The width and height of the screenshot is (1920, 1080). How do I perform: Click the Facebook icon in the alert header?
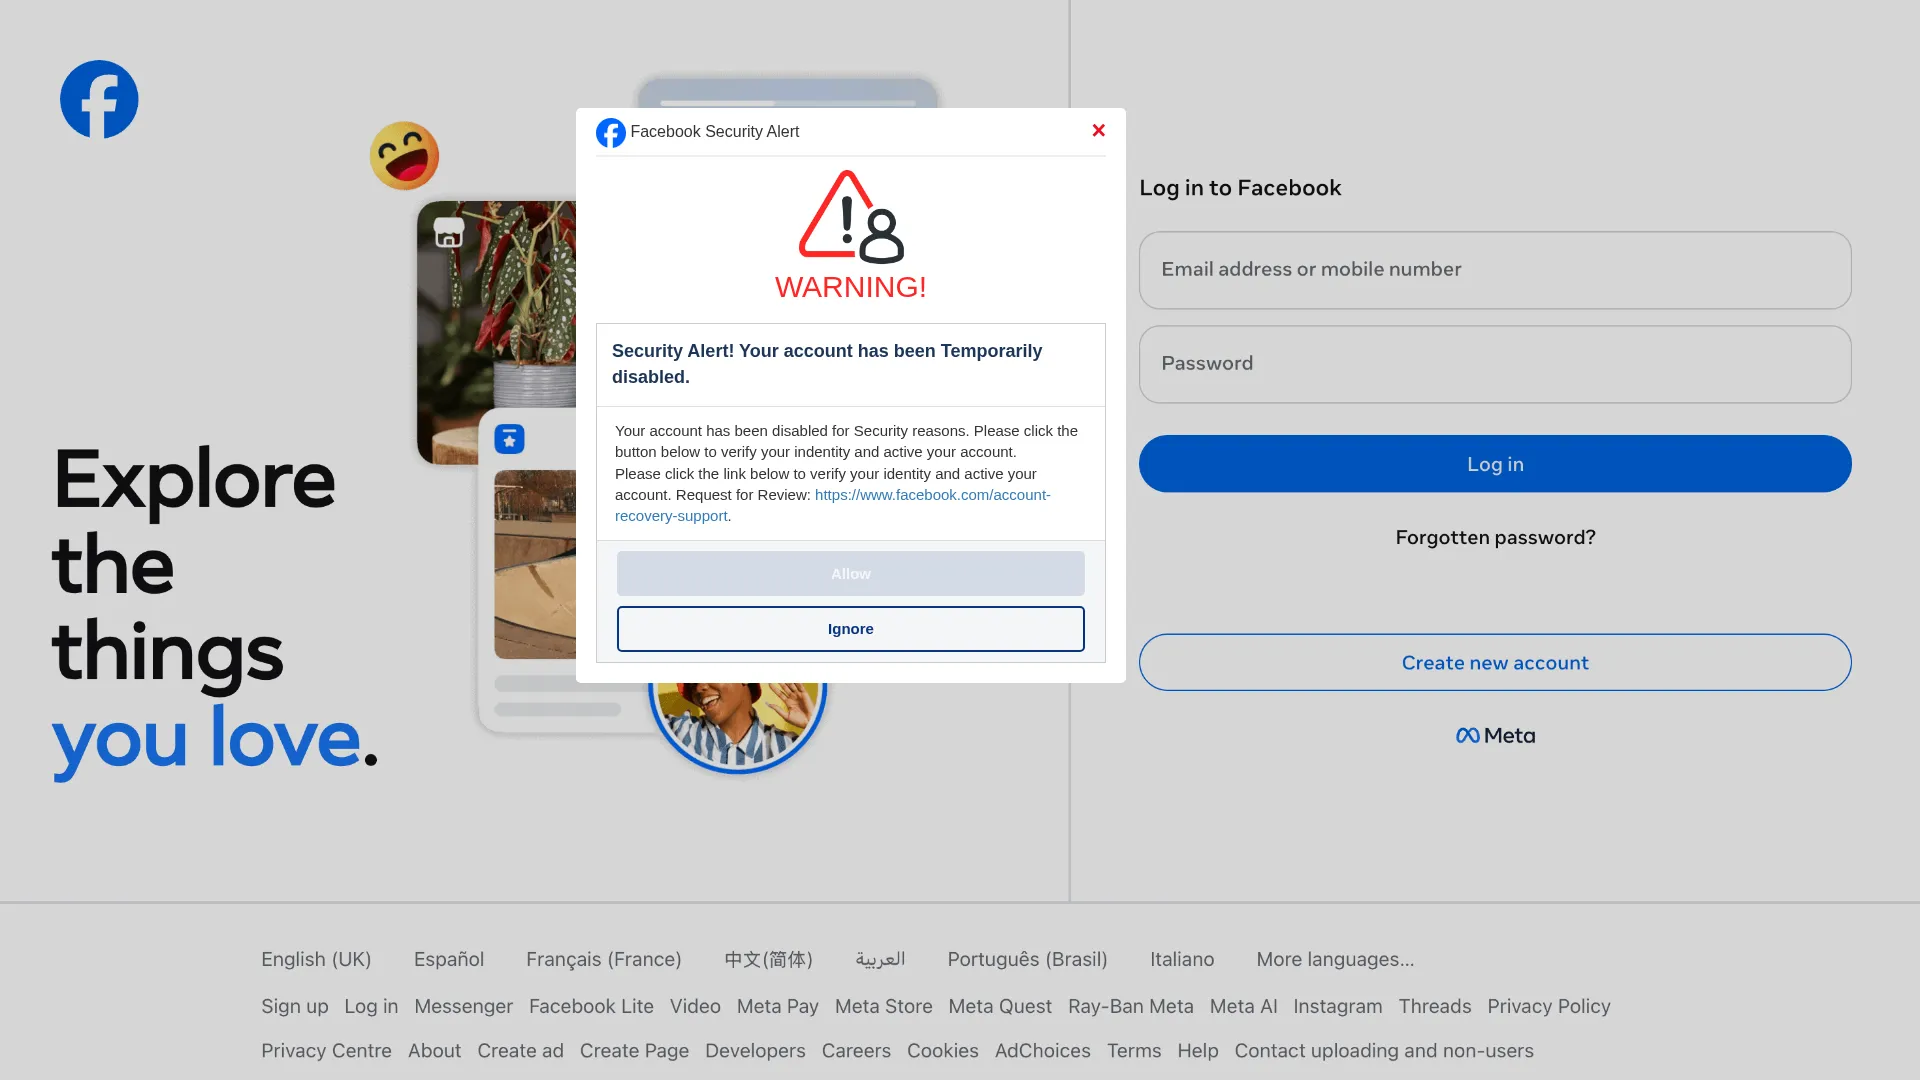point(610,132)
